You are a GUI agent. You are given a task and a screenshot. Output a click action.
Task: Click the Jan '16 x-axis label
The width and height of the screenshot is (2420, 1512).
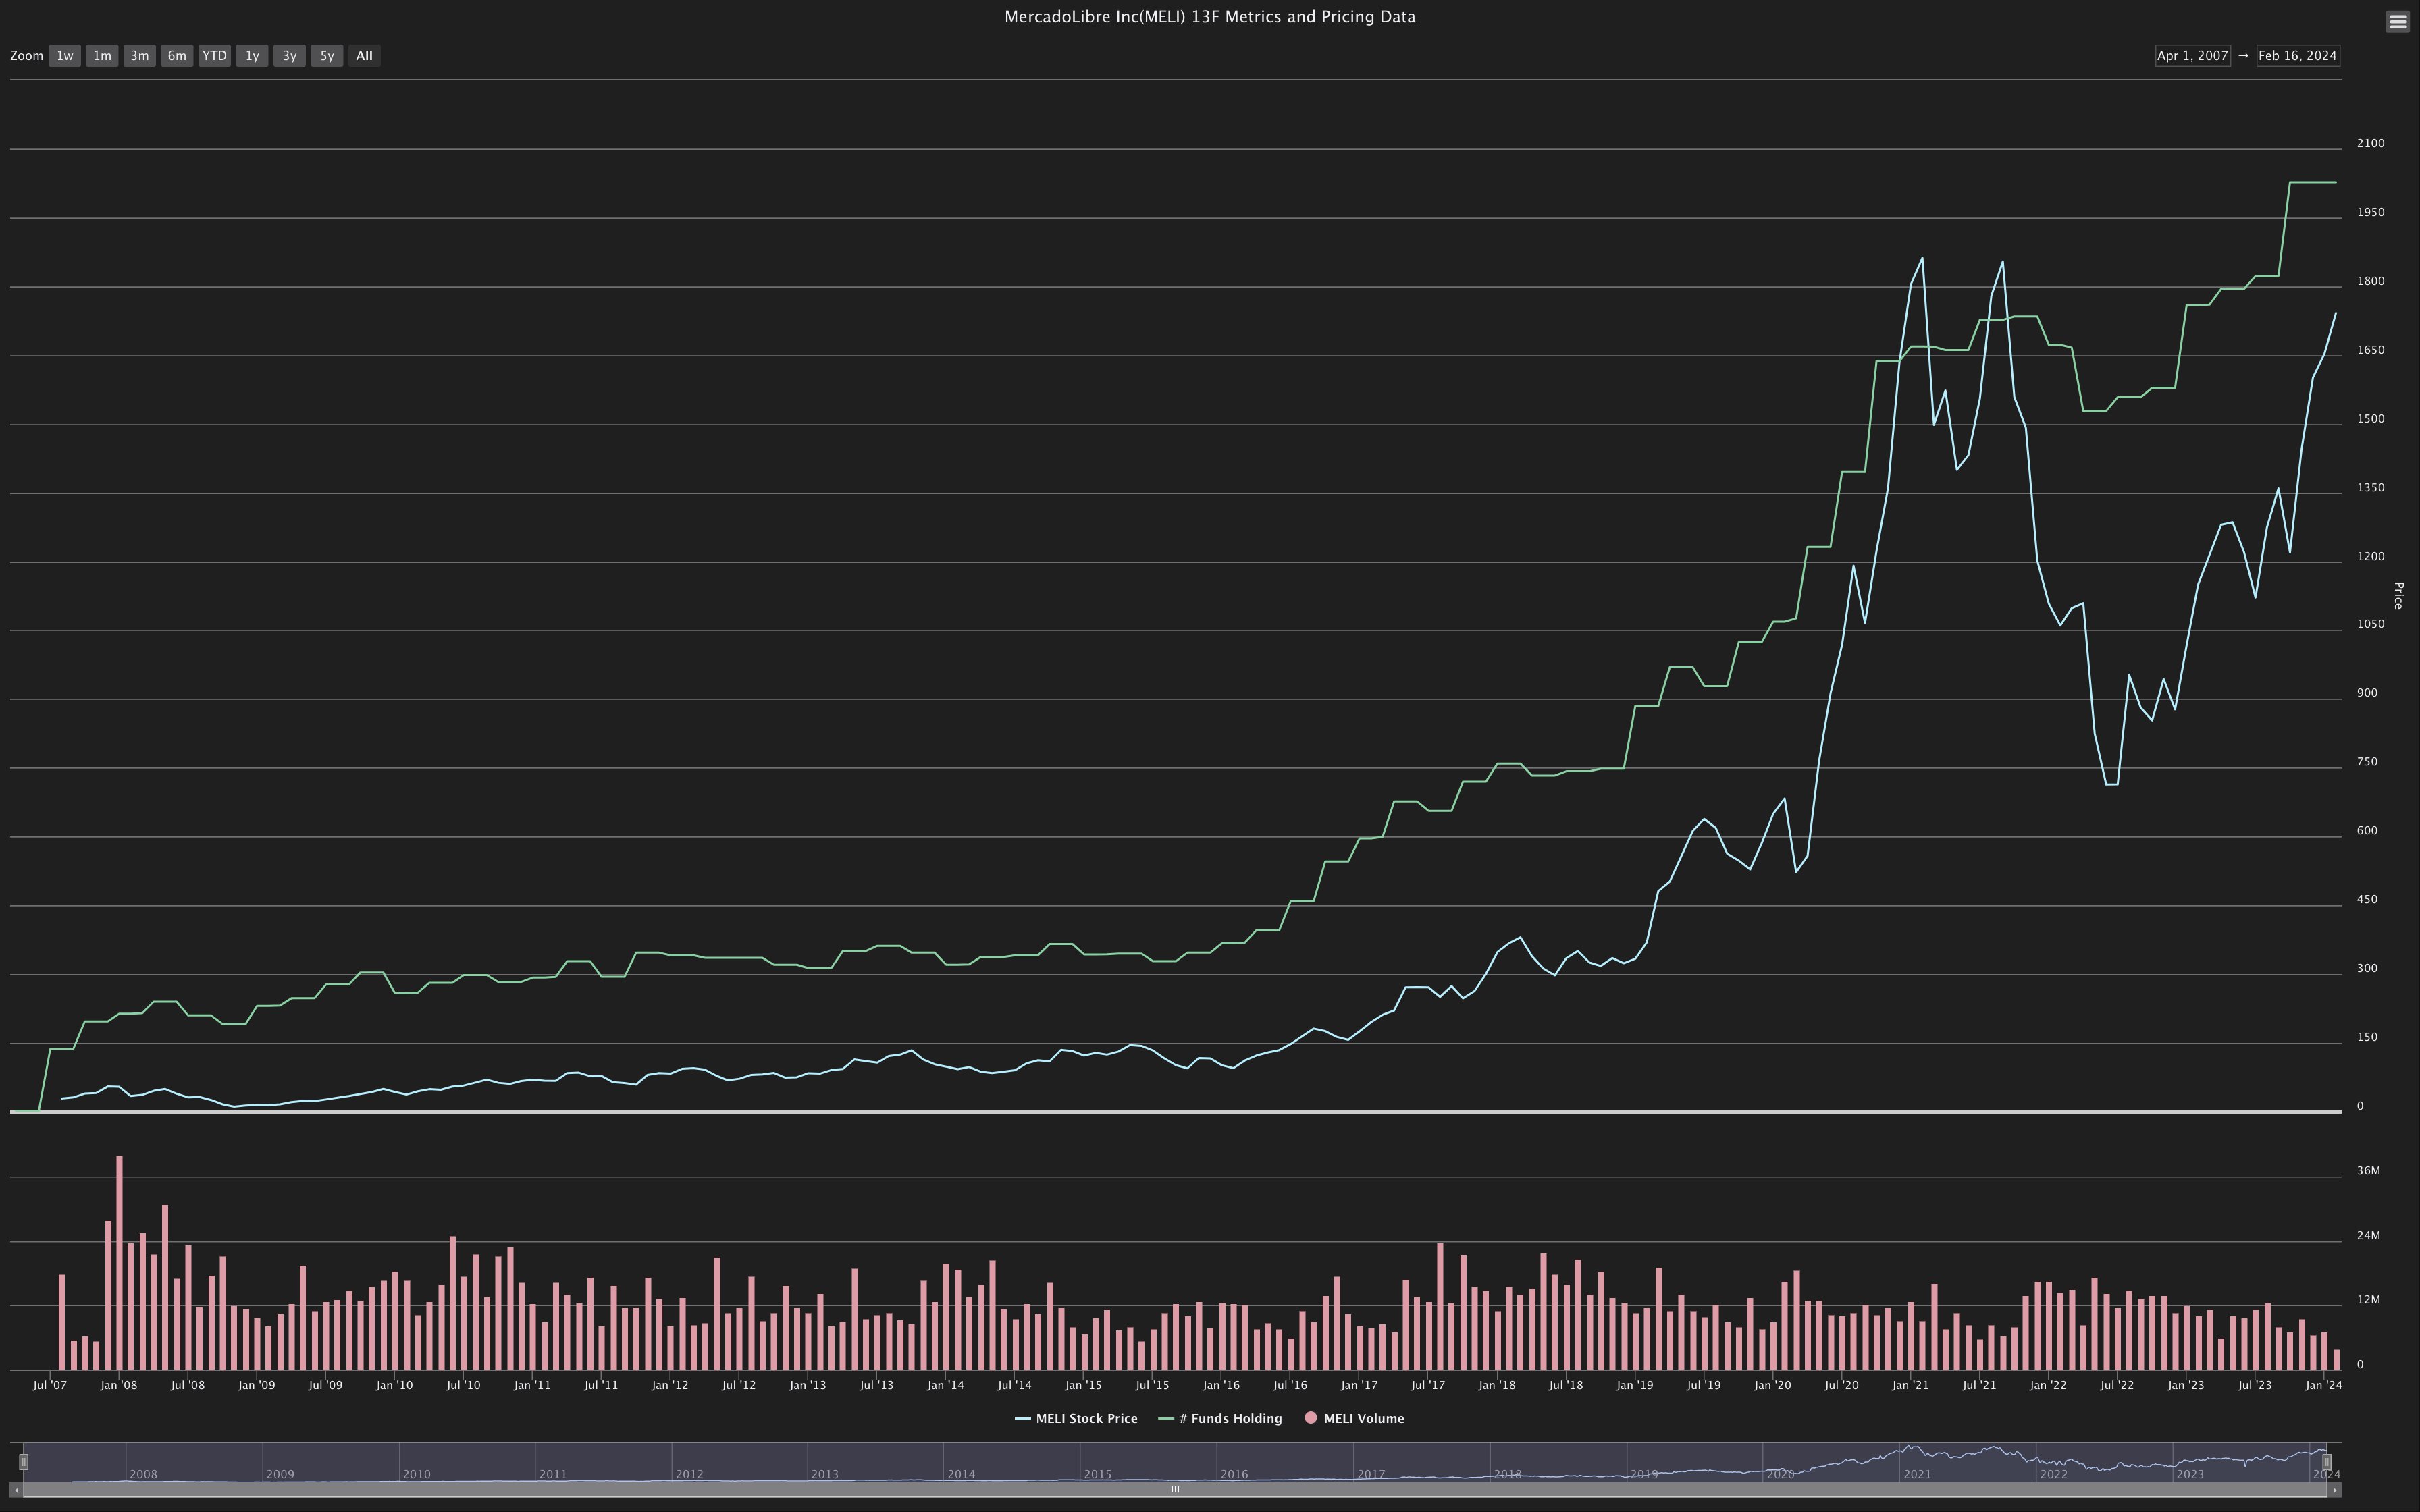(x=1221, y=1386)
